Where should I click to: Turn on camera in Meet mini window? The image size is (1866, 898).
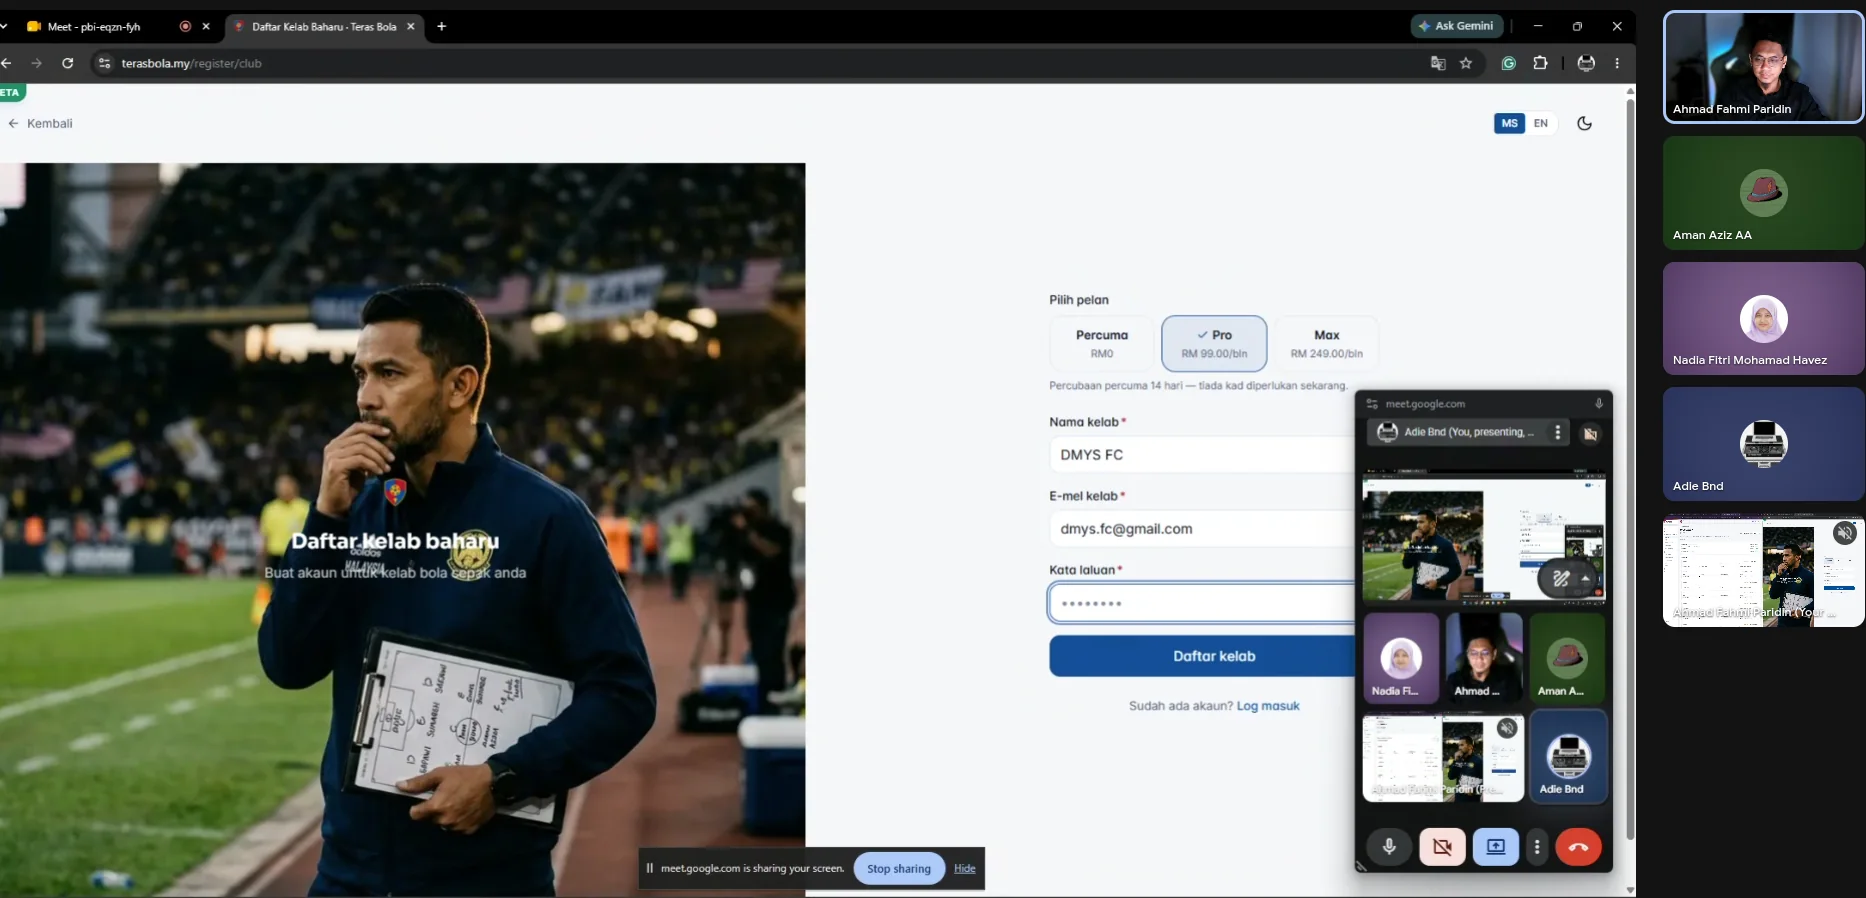(x=1442, y=847)
